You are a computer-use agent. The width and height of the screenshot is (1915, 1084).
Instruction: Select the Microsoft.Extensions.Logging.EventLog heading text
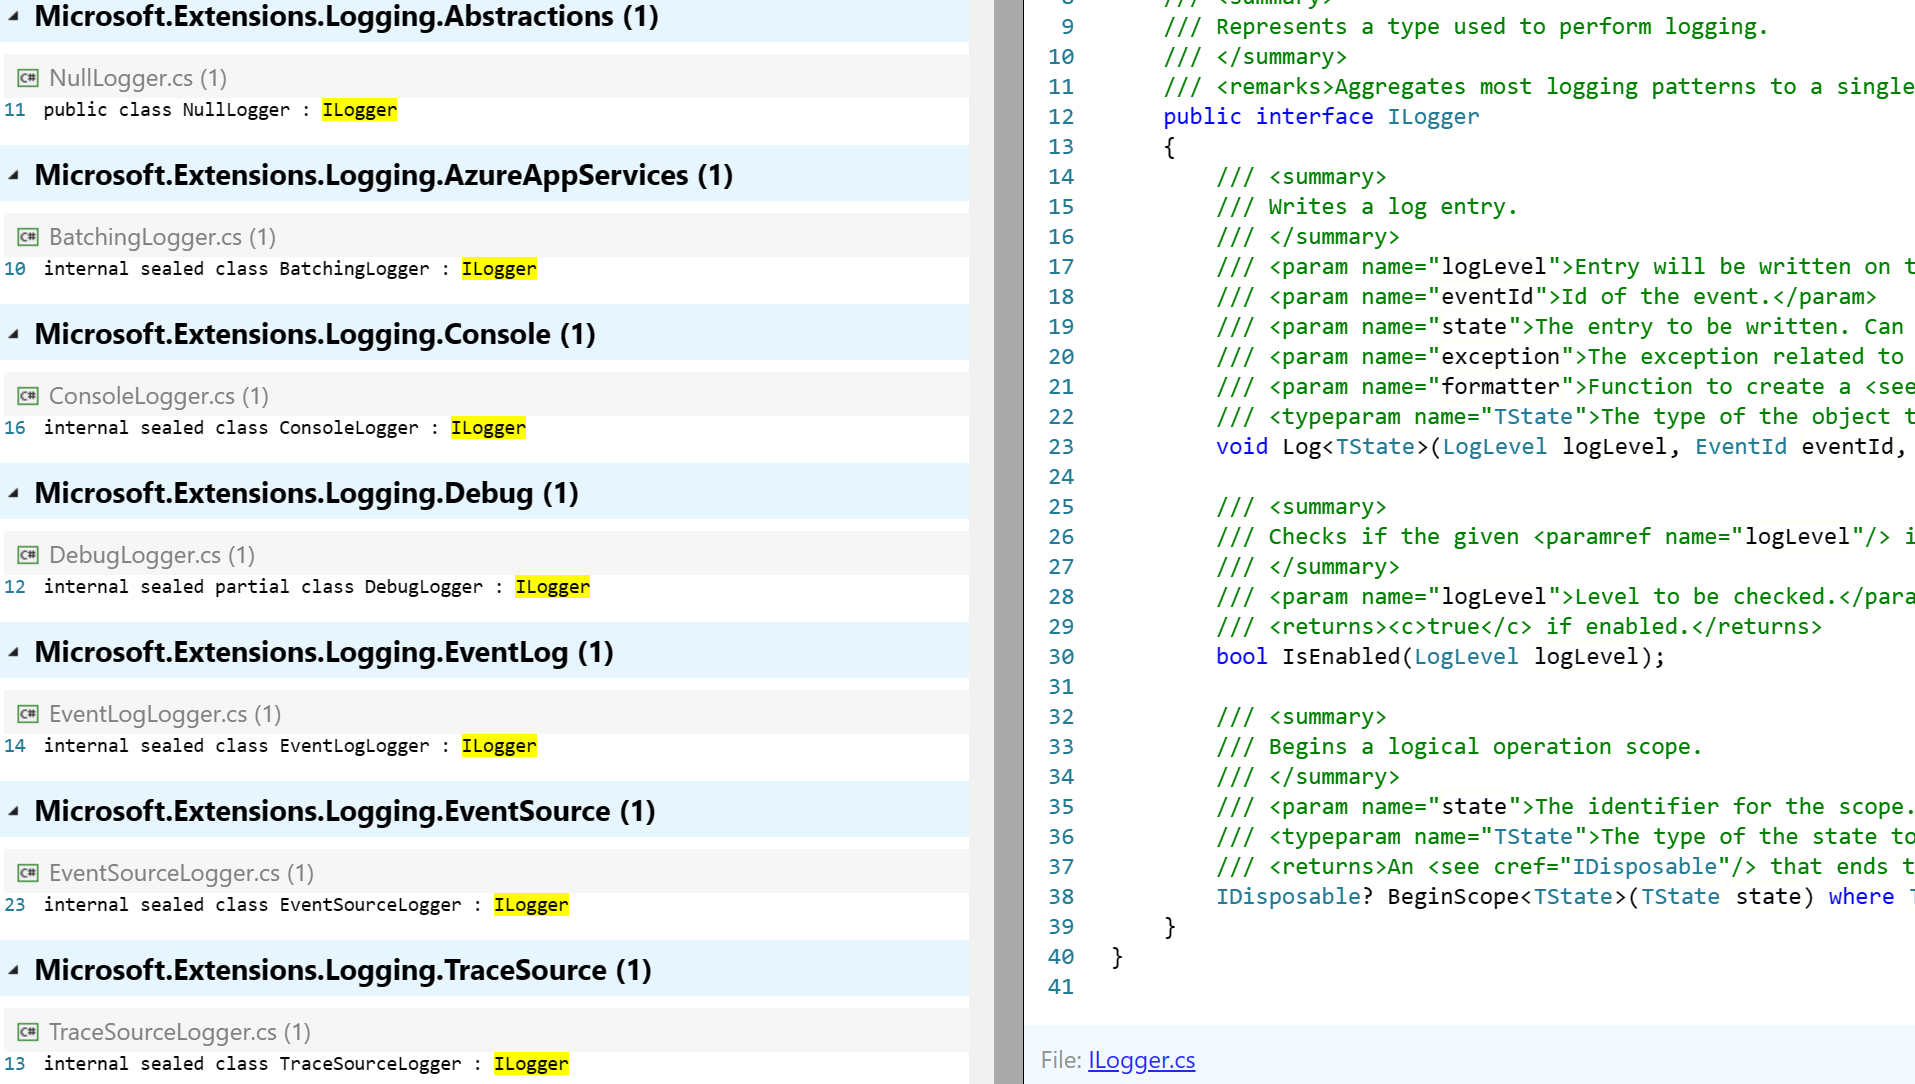324,652
